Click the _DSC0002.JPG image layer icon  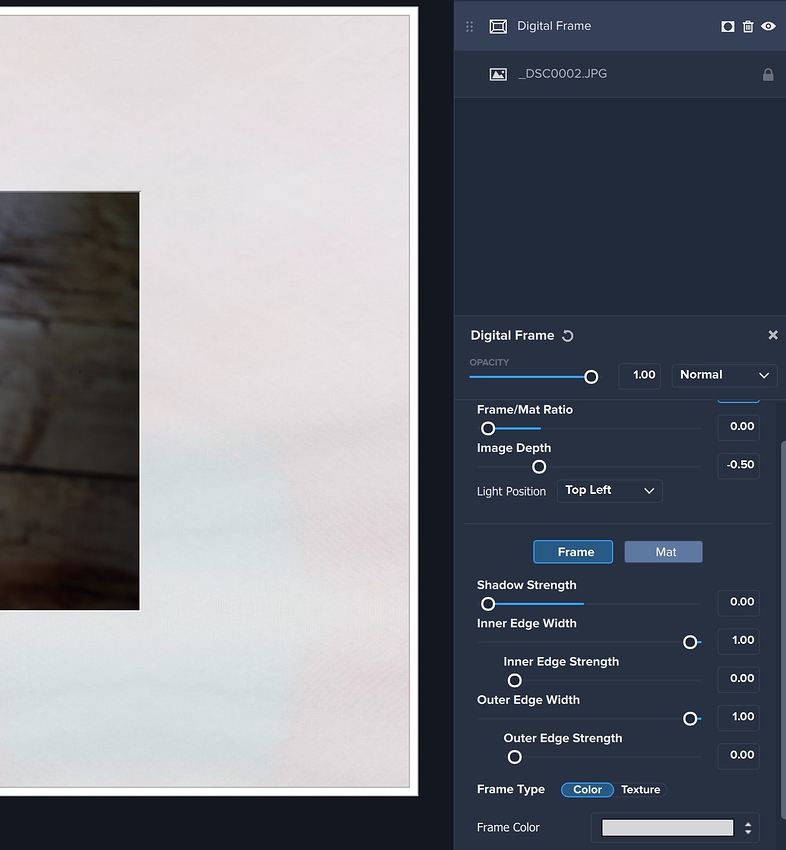(x=498, y=75)
